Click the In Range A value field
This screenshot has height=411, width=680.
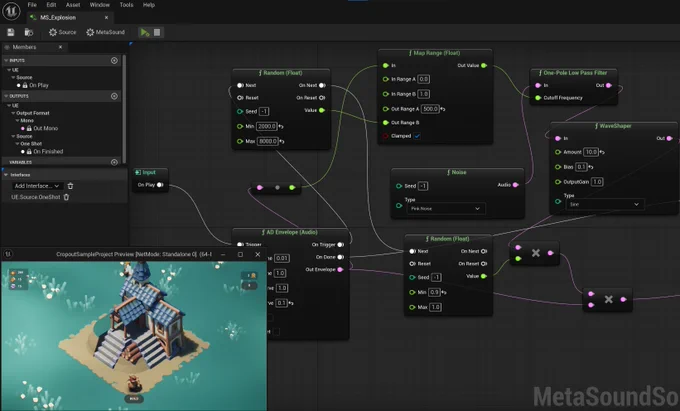(x=424, y=79)
